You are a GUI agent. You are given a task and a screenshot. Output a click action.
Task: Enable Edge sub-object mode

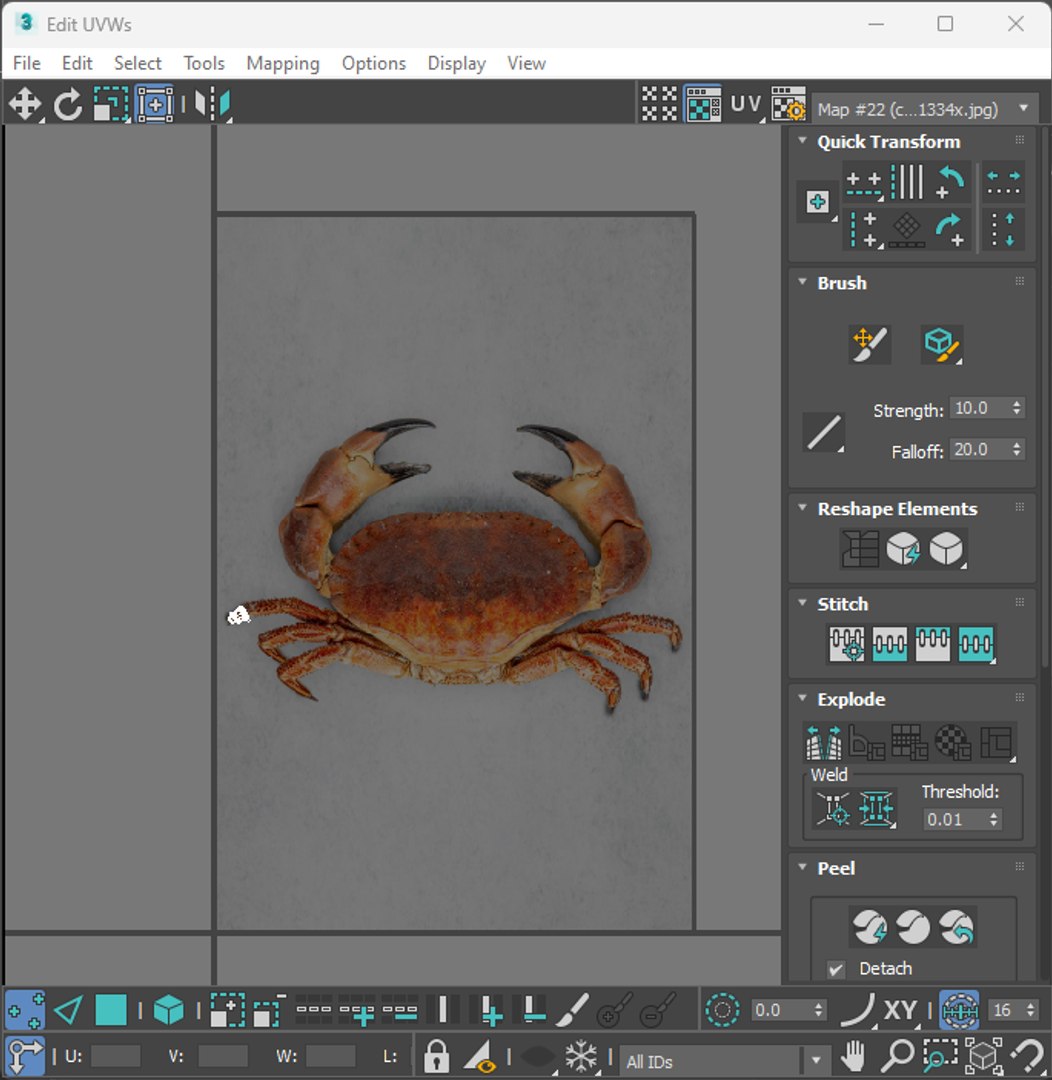tap(68, 1010)
